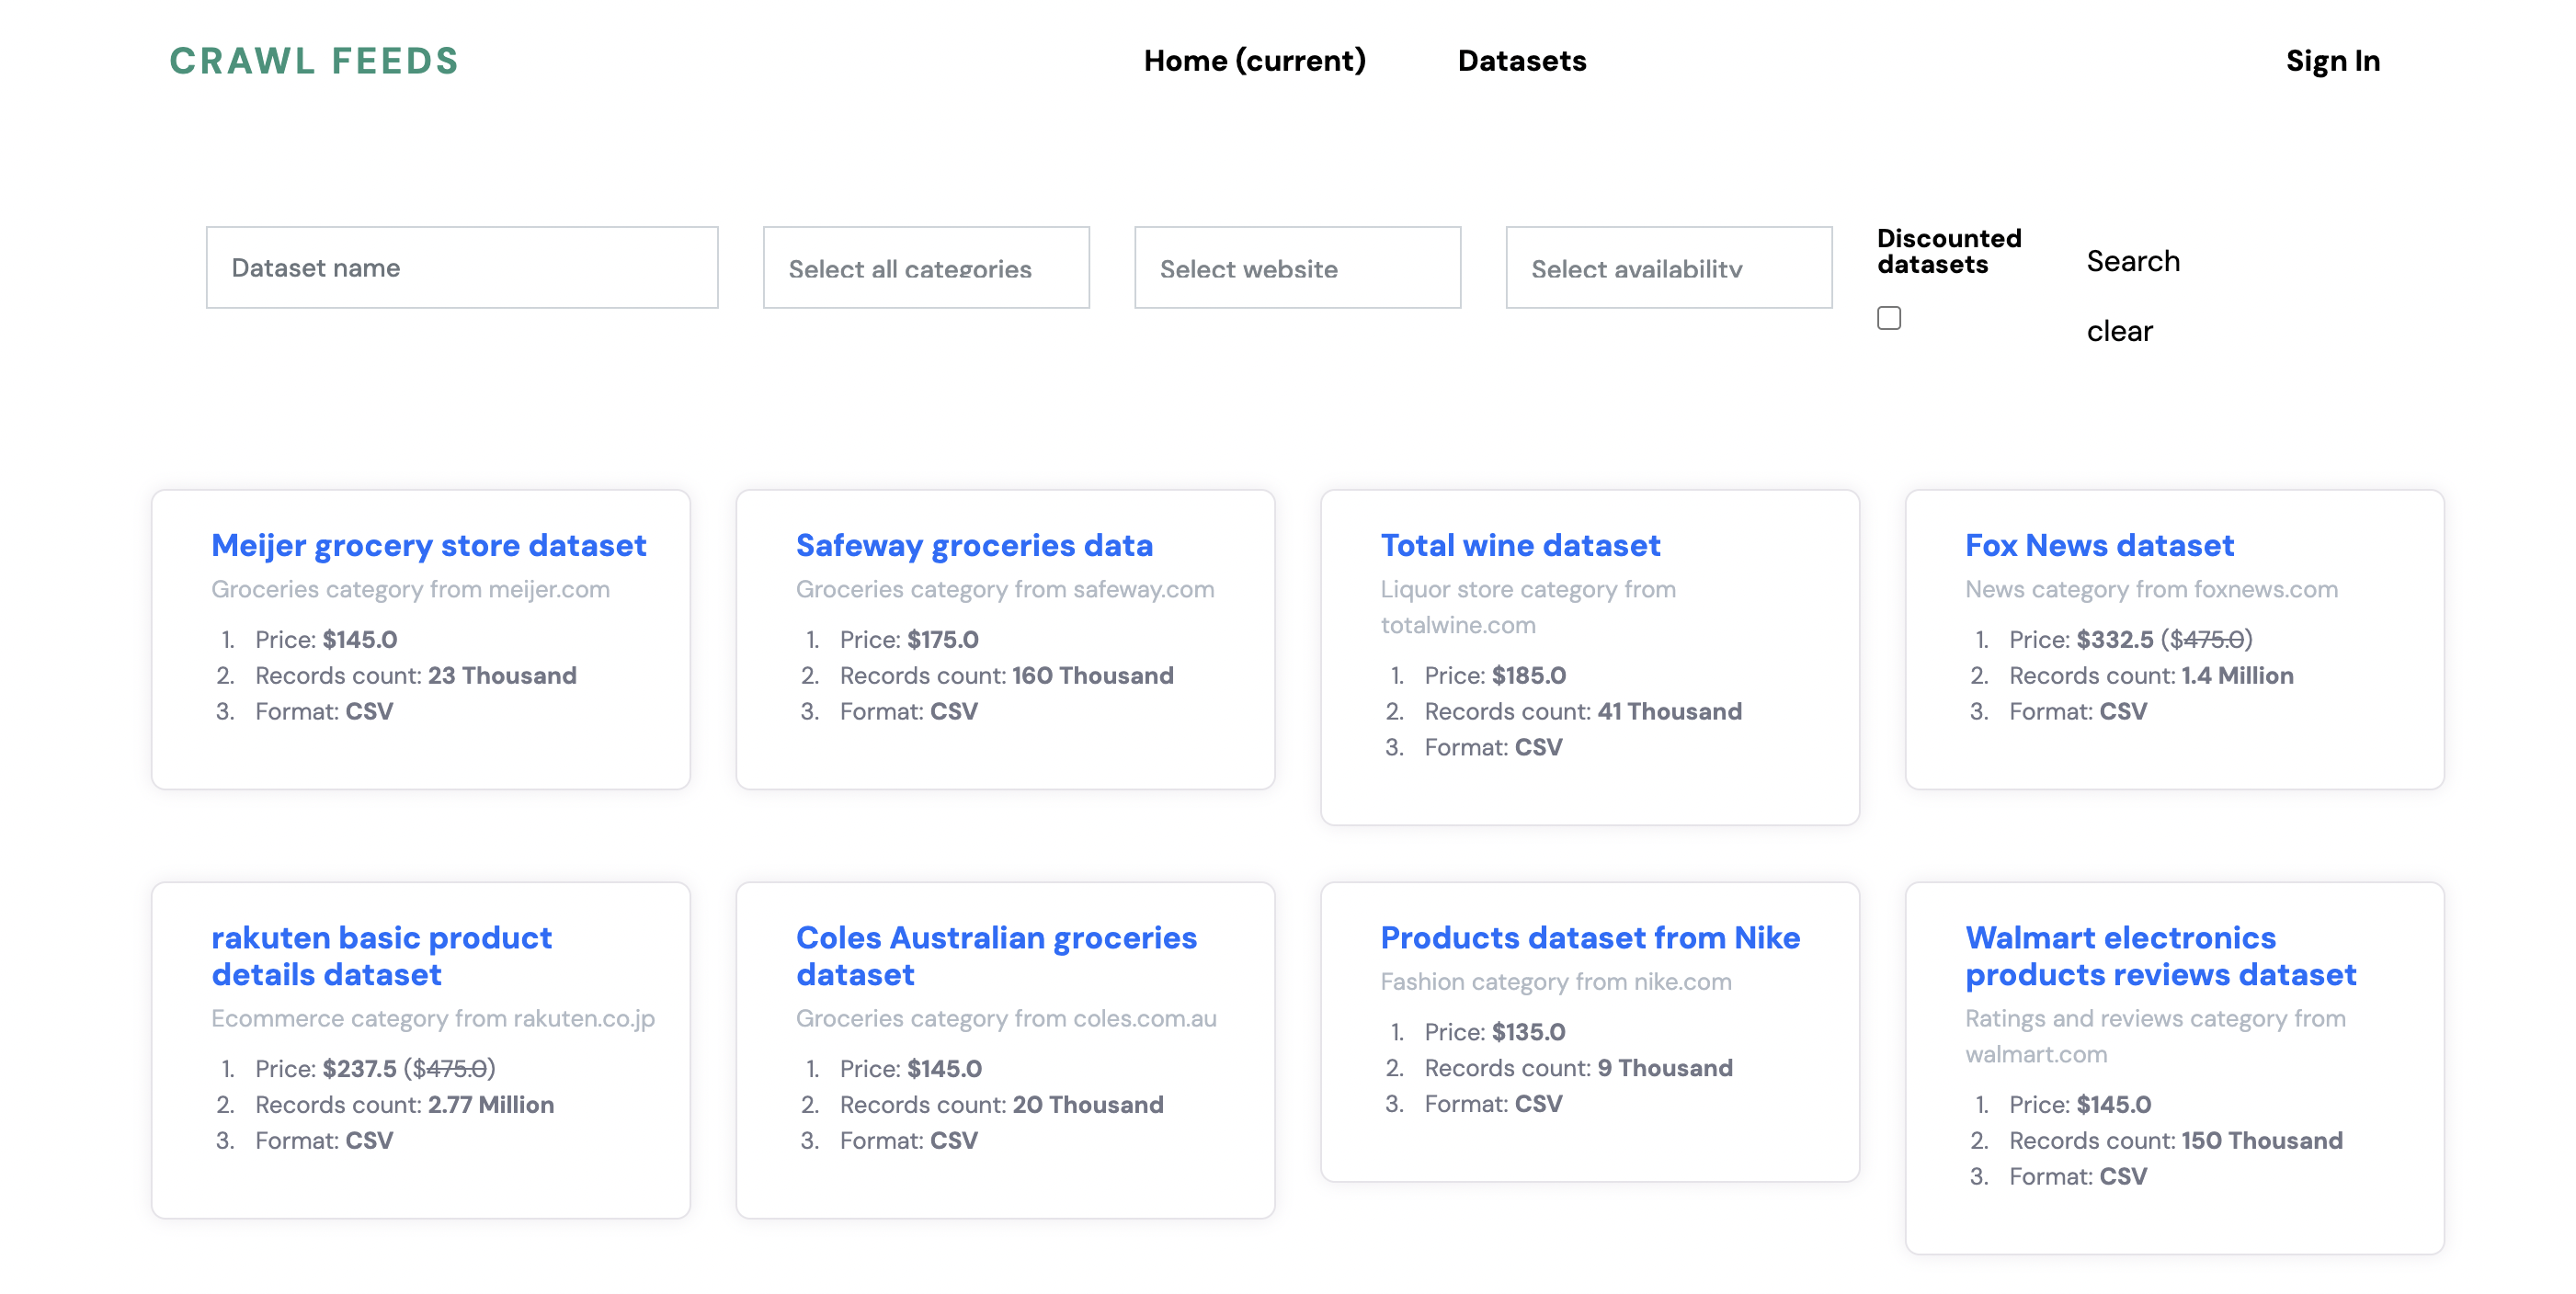Open the Select website dropdown
Viewport: 2576px width, 1294px height.
point(1297,267)
